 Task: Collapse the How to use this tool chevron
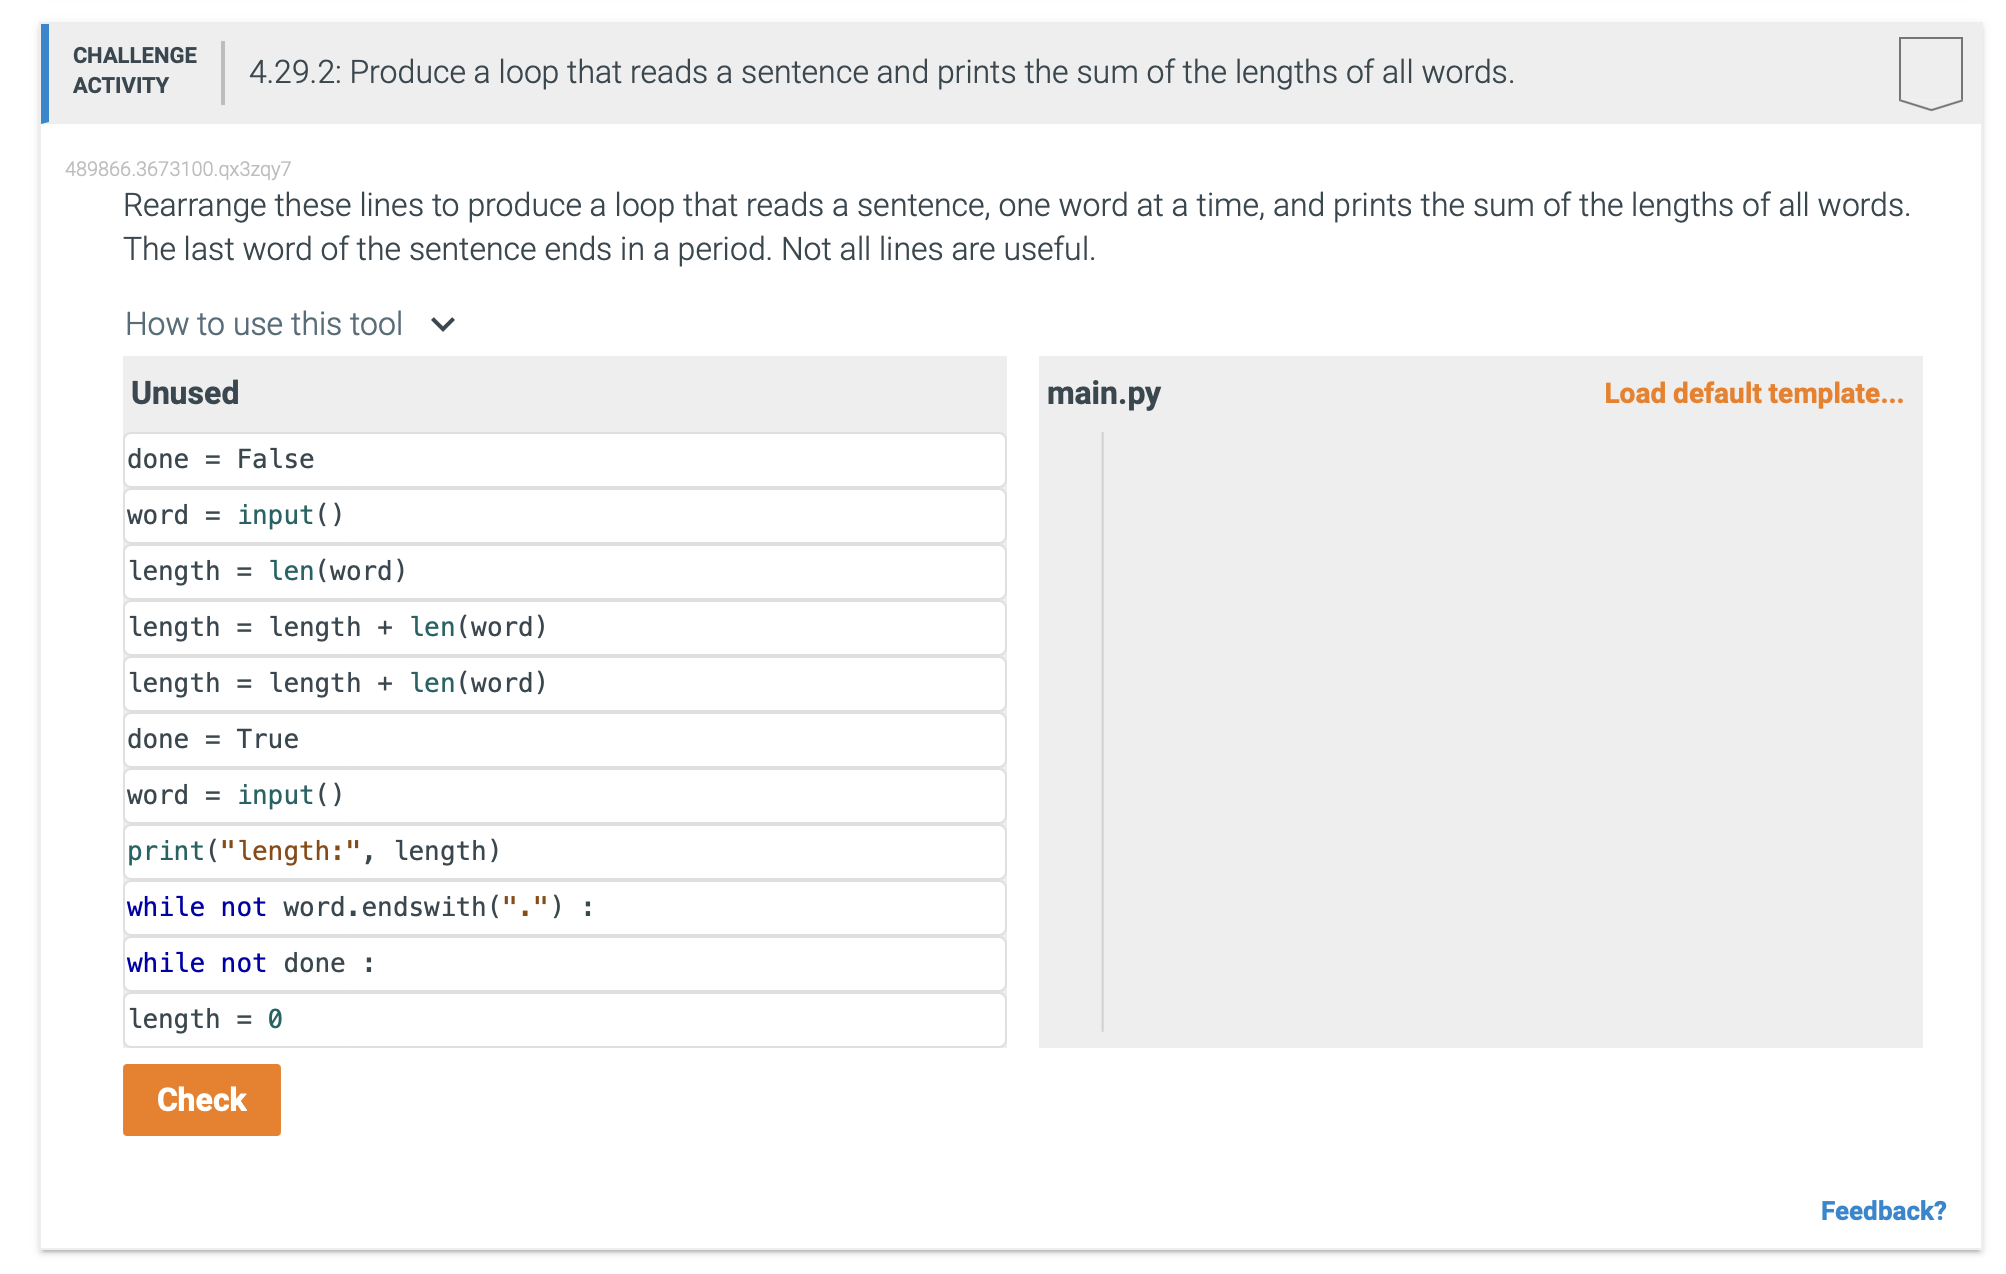pyautogui.click(x=443, y=324)
